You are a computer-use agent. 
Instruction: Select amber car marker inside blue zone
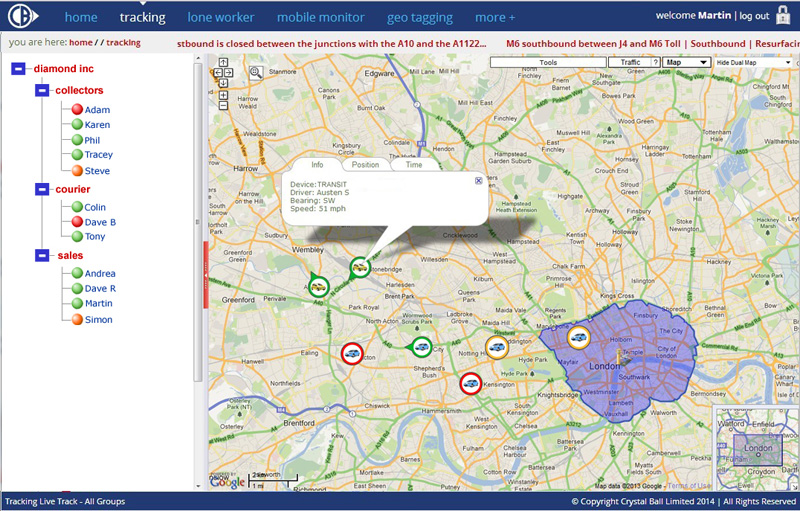pyautogui.click(x=579, y=338)
